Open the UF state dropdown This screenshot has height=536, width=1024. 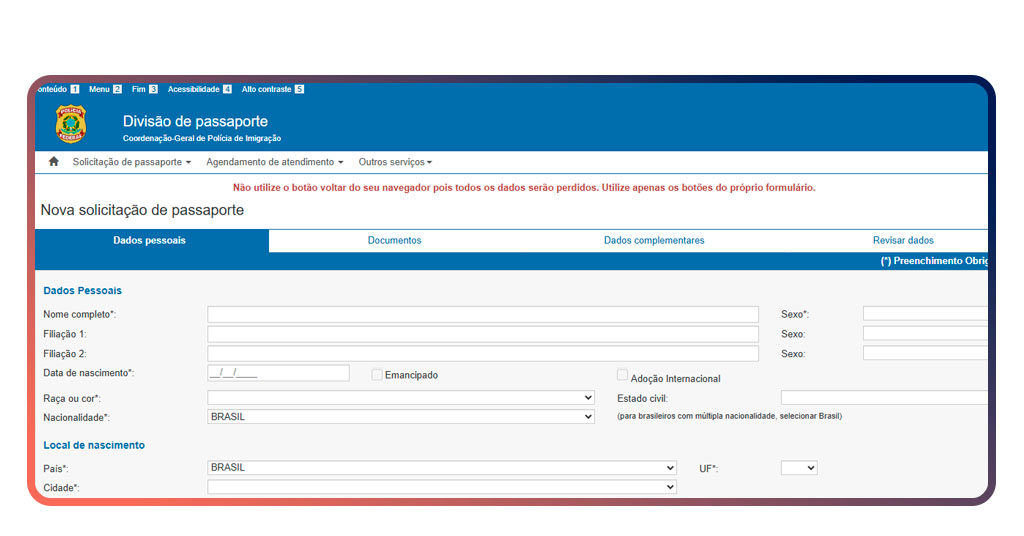(799, 467)
